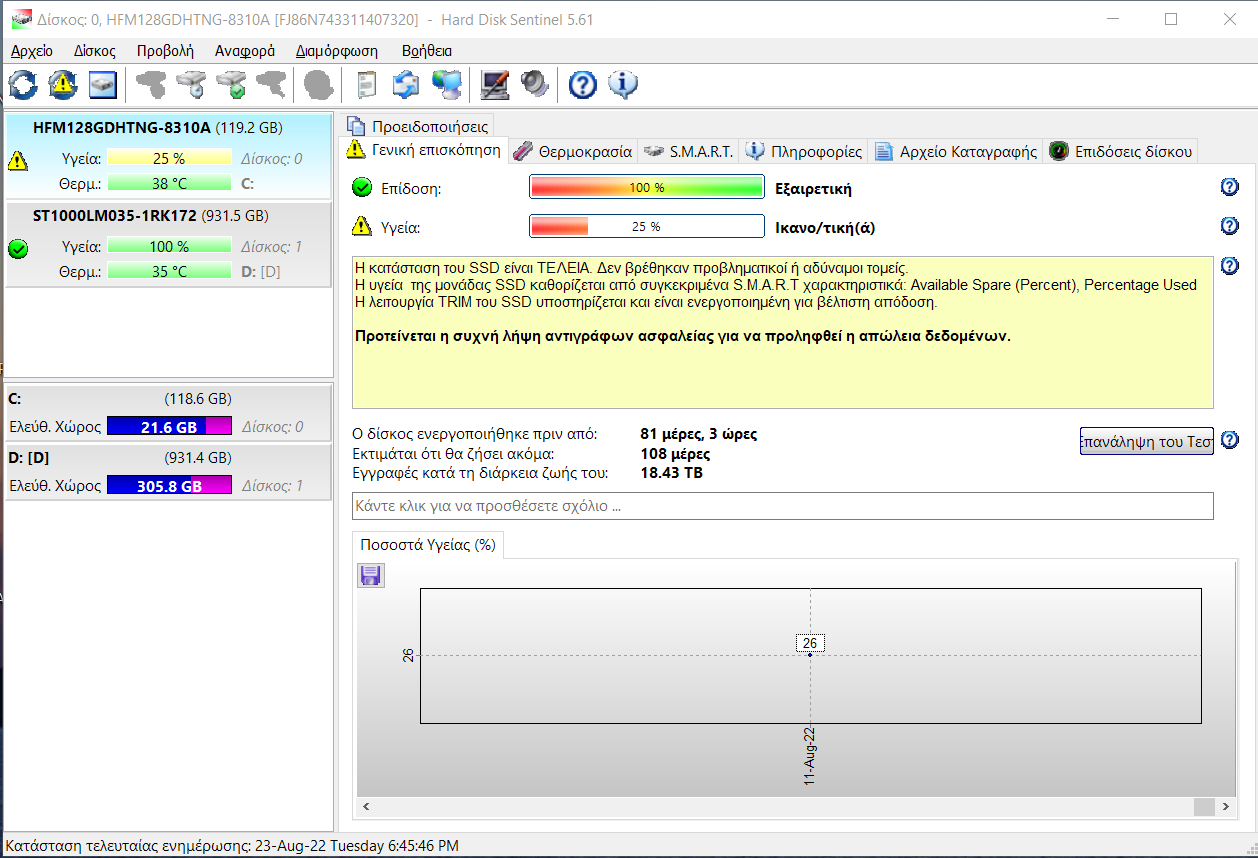Click the Hard Disk Sentinel title bar icon
1258x858 pixels.
pos(20,18)
